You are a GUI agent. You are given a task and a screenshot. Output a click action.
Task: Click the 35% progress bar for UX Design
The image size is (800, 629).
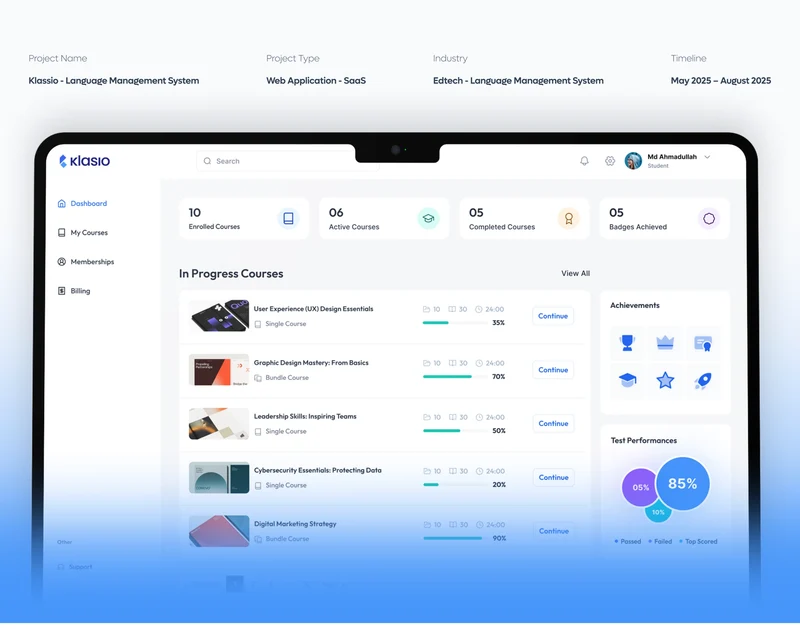click(454, 323)
